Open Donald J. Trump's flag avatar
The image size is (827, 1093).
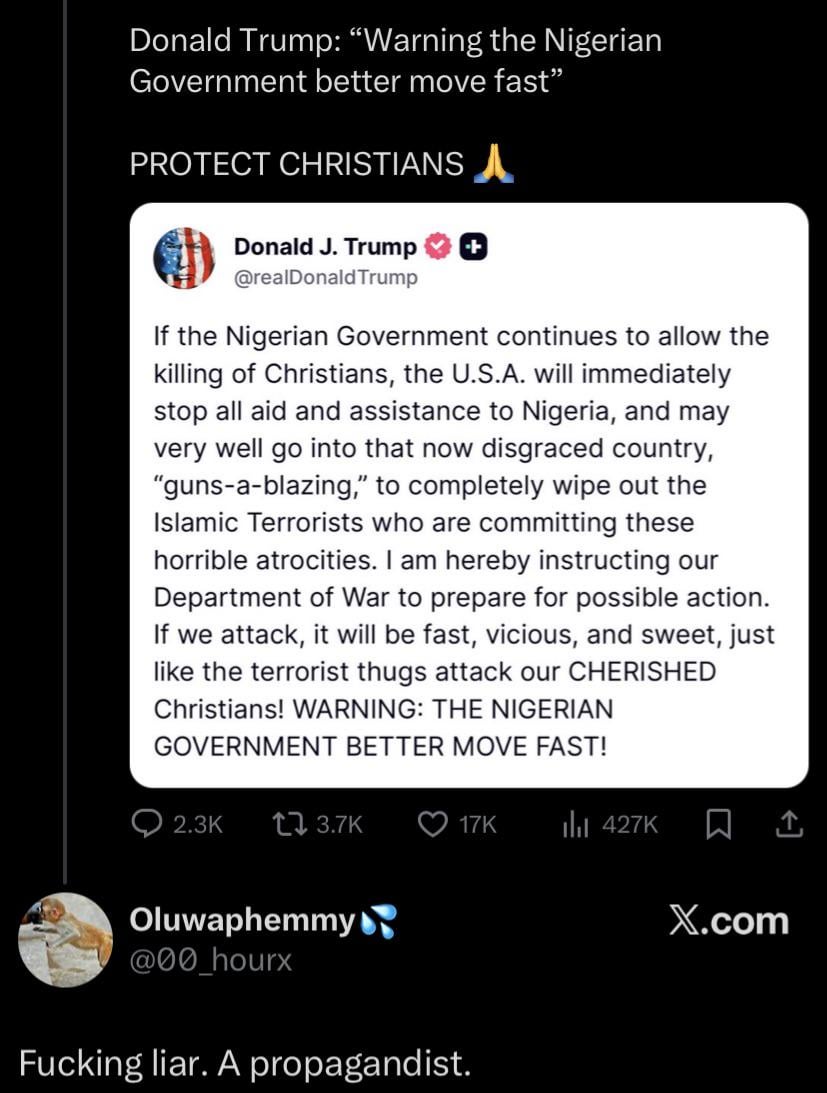[184, 258]
